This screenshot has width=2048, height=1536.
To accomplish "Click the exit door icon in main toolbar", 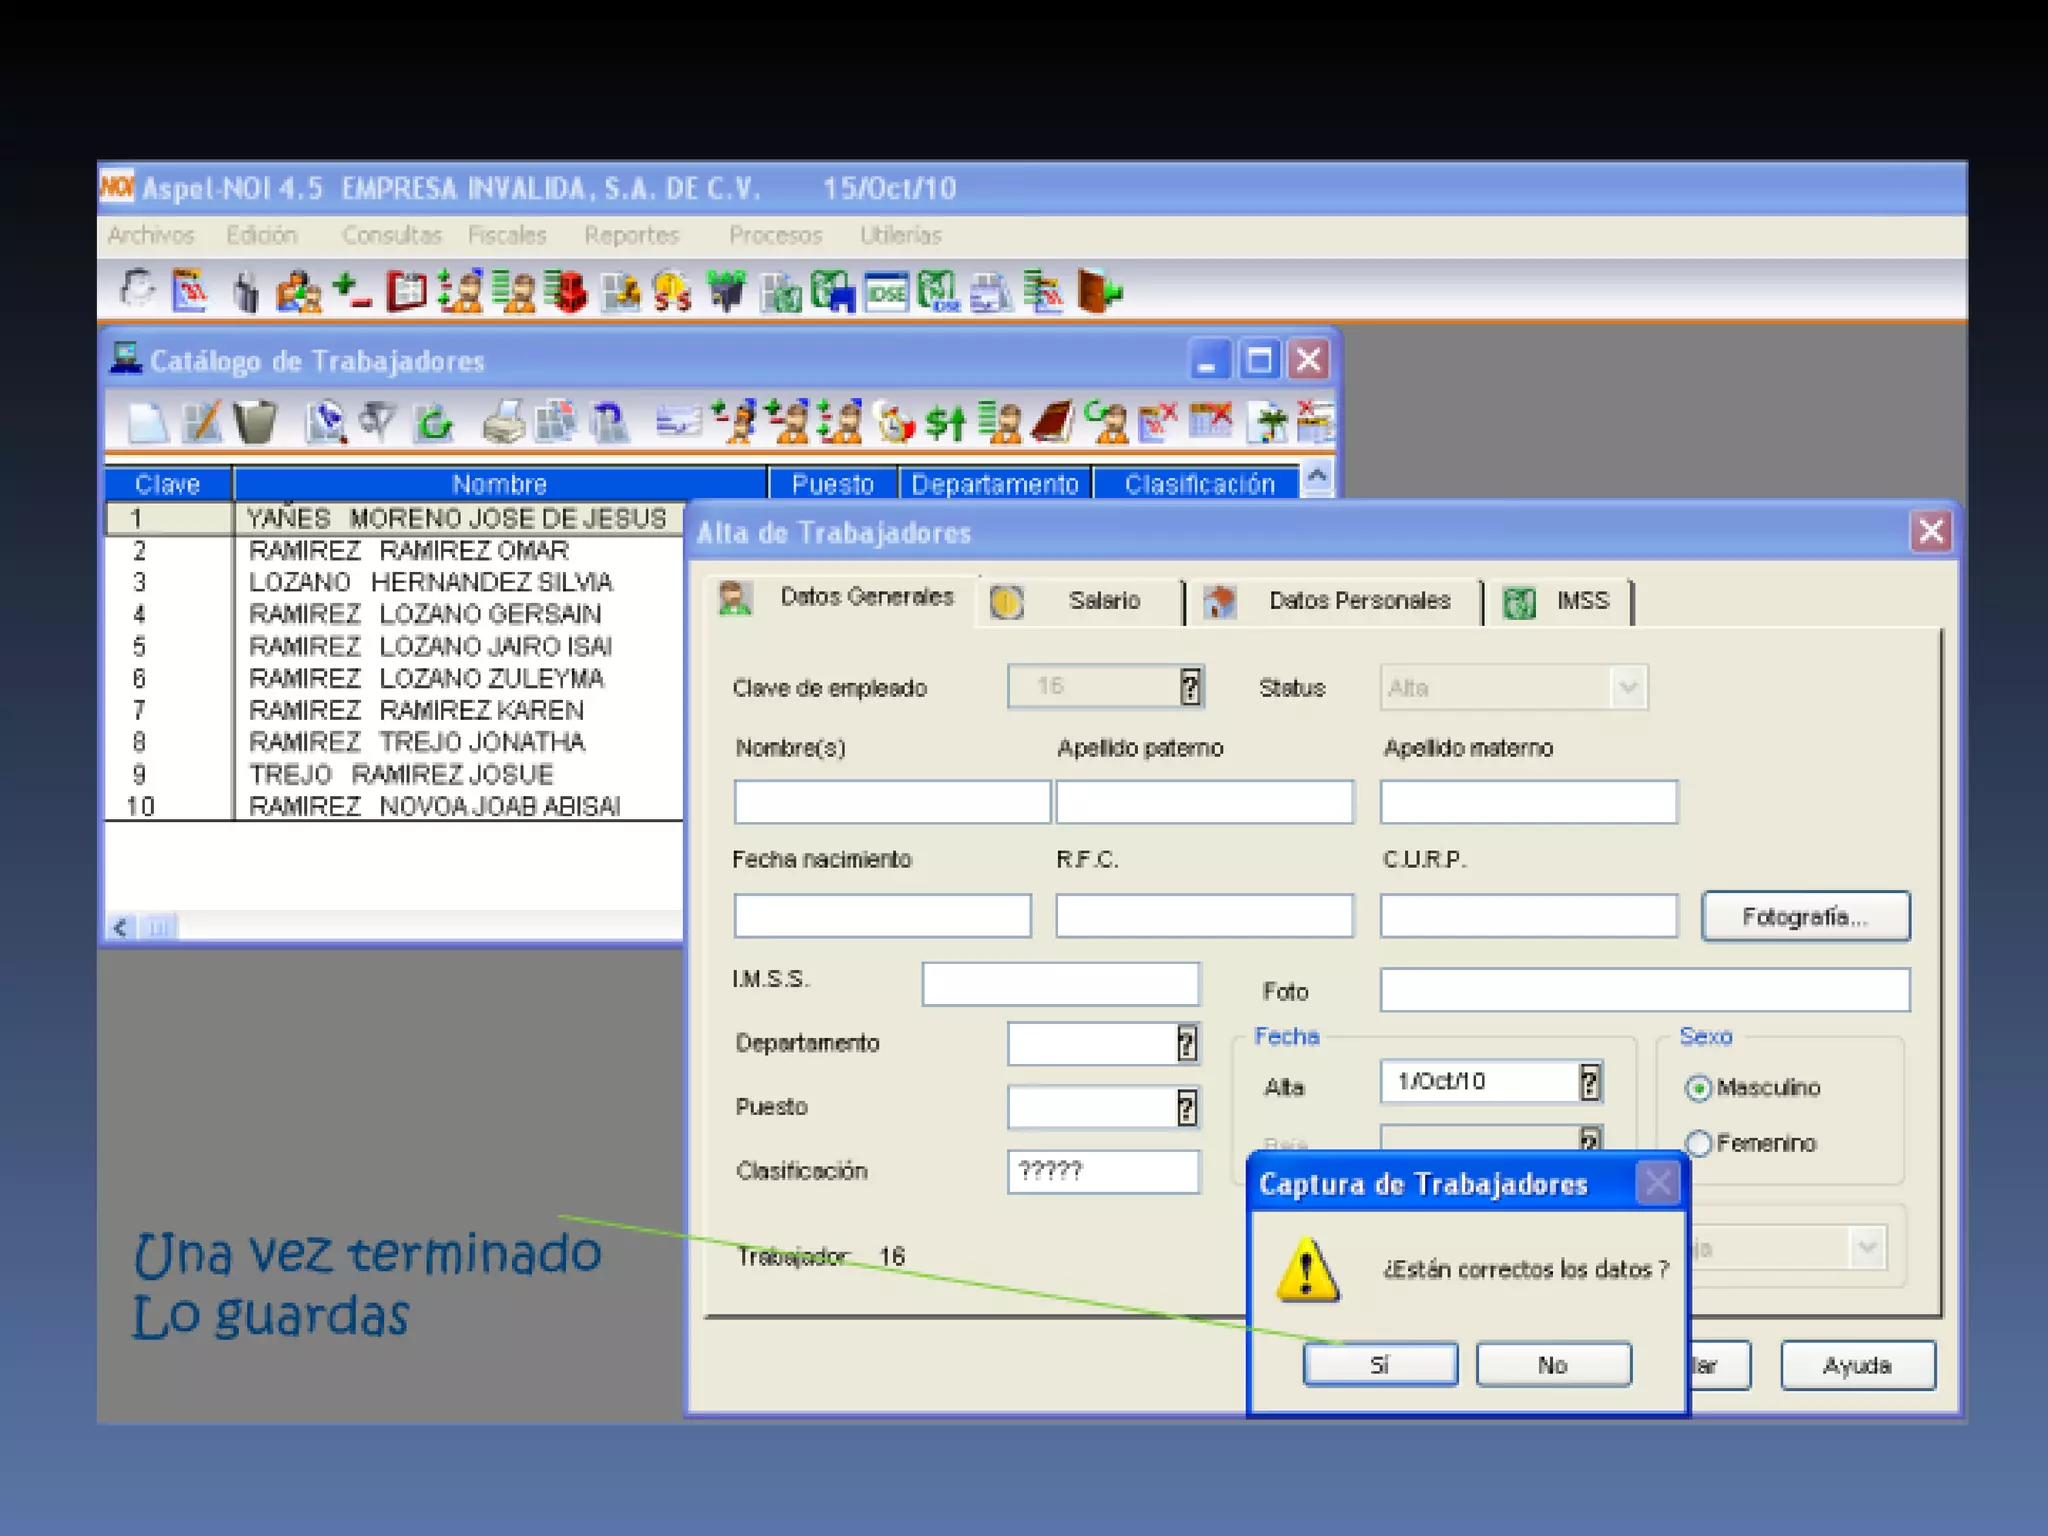I will [x=1100, y=292].
